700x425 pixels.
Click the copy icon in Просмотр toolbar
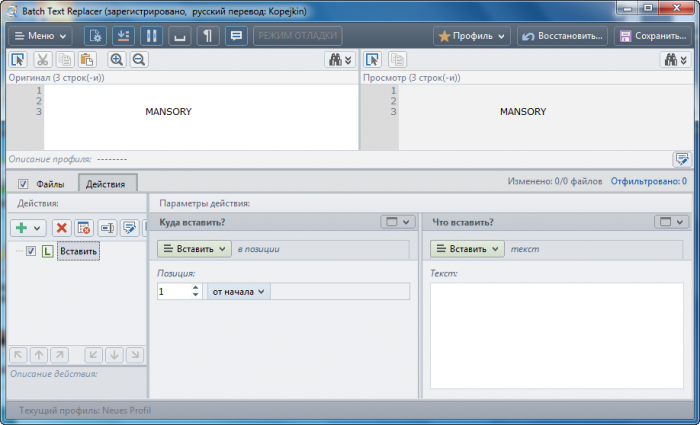(397, 60)
